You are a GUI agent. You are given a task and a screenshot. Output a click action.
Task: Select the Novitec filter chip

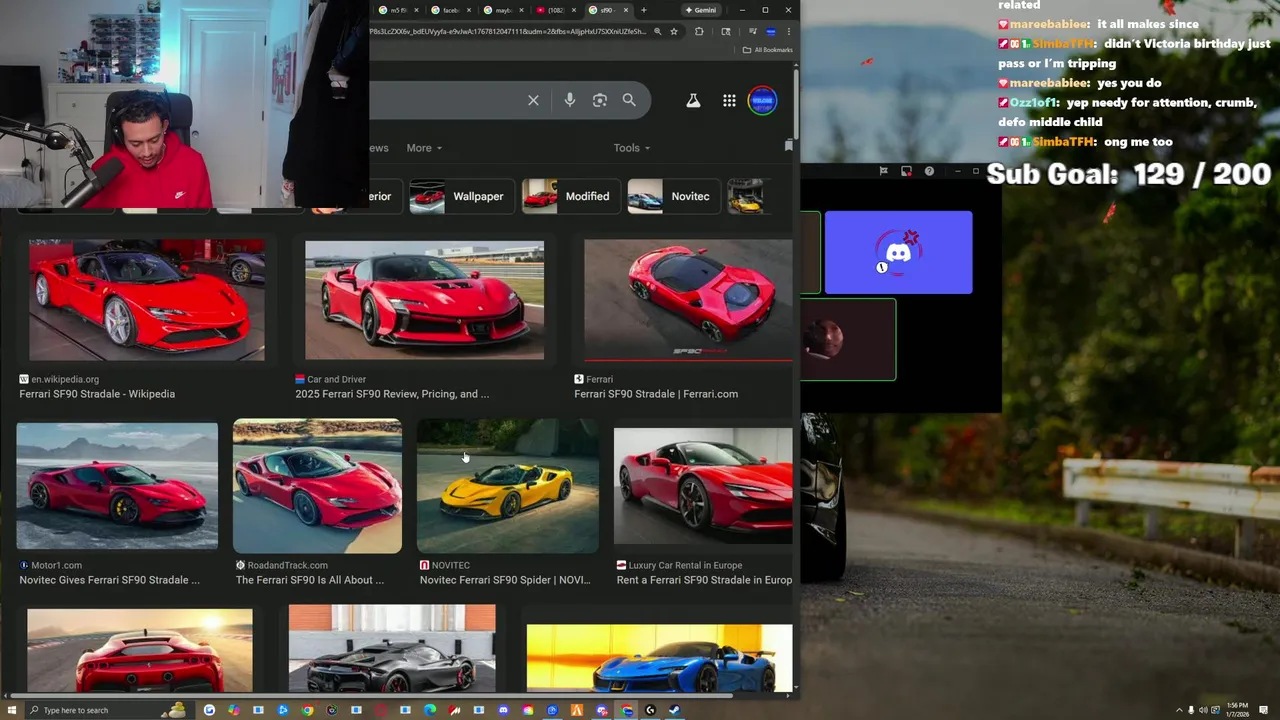click(x=673, y=197)
